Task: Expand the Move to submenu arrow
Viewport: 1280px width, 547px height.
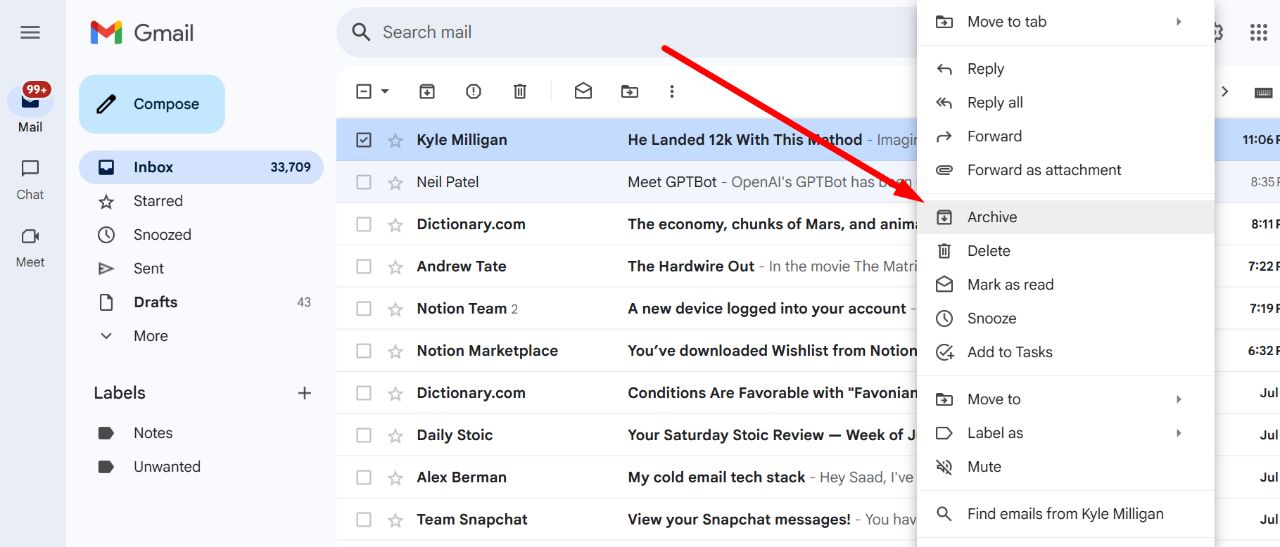Action: pos(1179,399)
